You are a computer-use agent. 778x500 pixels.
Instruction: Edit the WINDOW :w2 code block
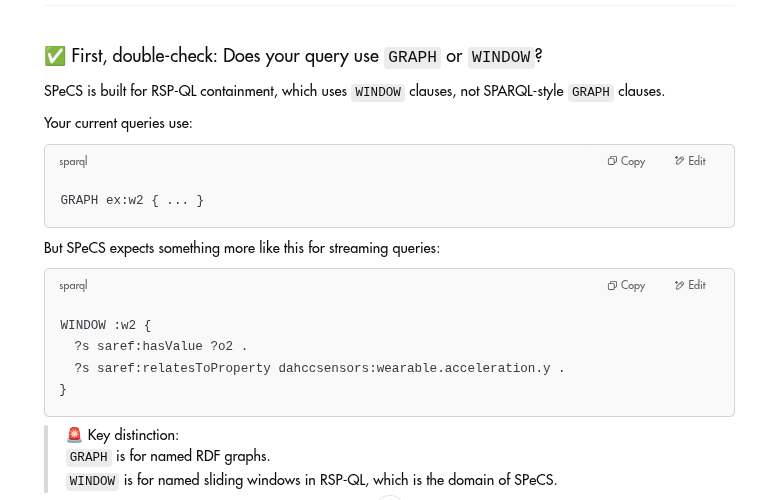(690, 285)
